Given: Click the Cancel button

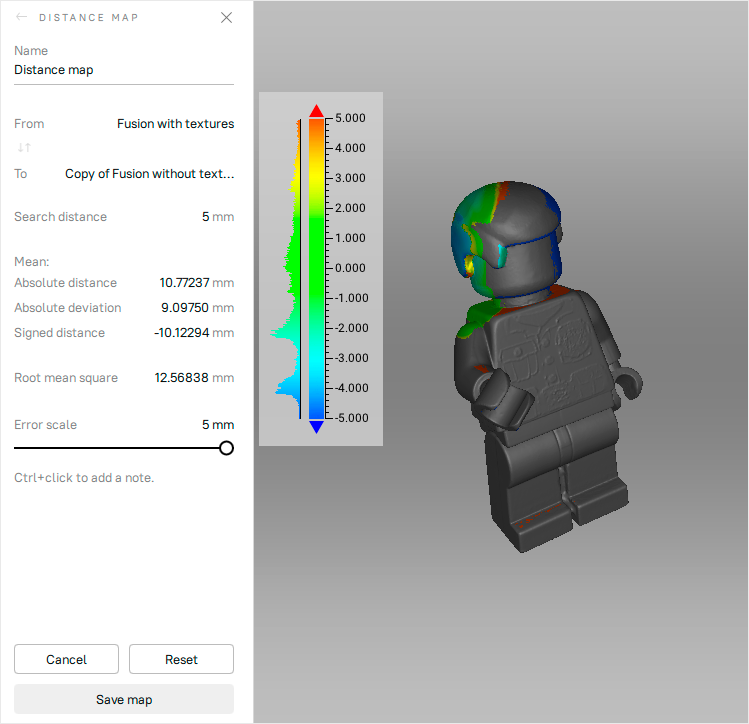Looking at the screenshot, I should [66, 659].
